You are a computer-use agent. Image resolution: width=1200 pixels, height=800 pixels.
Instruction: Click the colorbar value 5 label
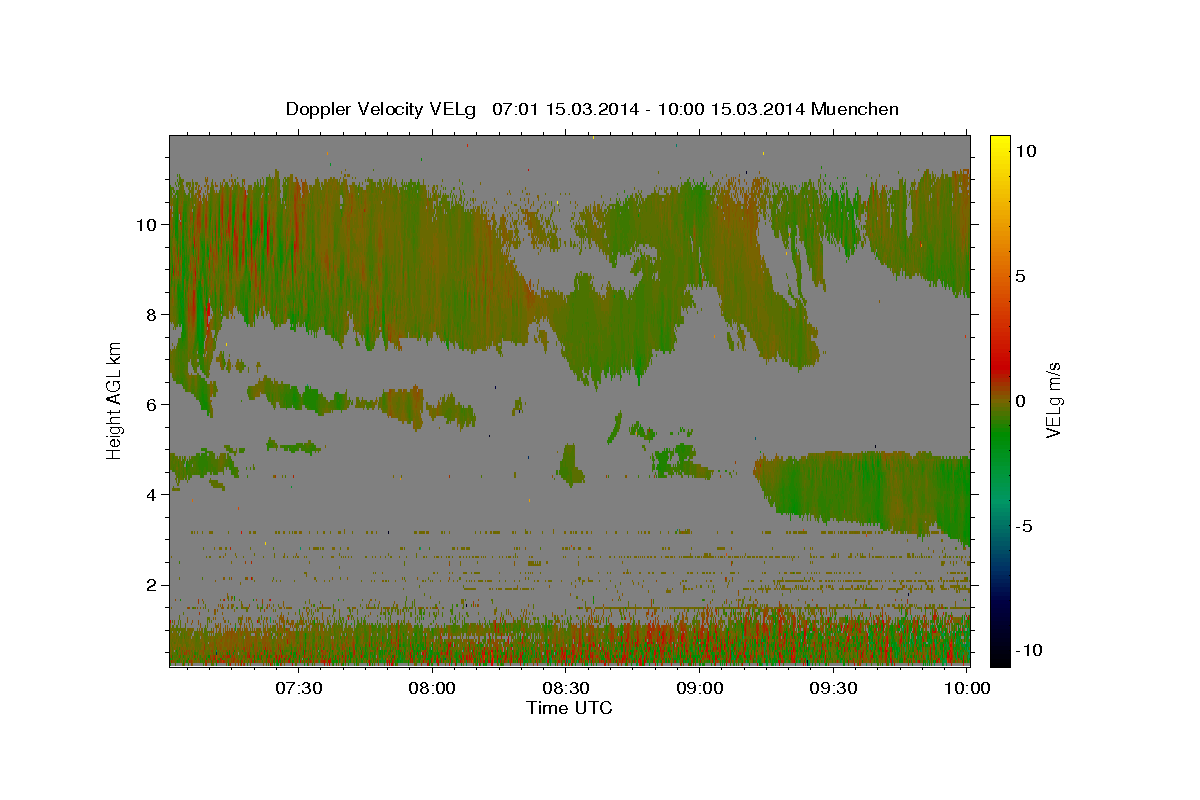(1022, 276)
